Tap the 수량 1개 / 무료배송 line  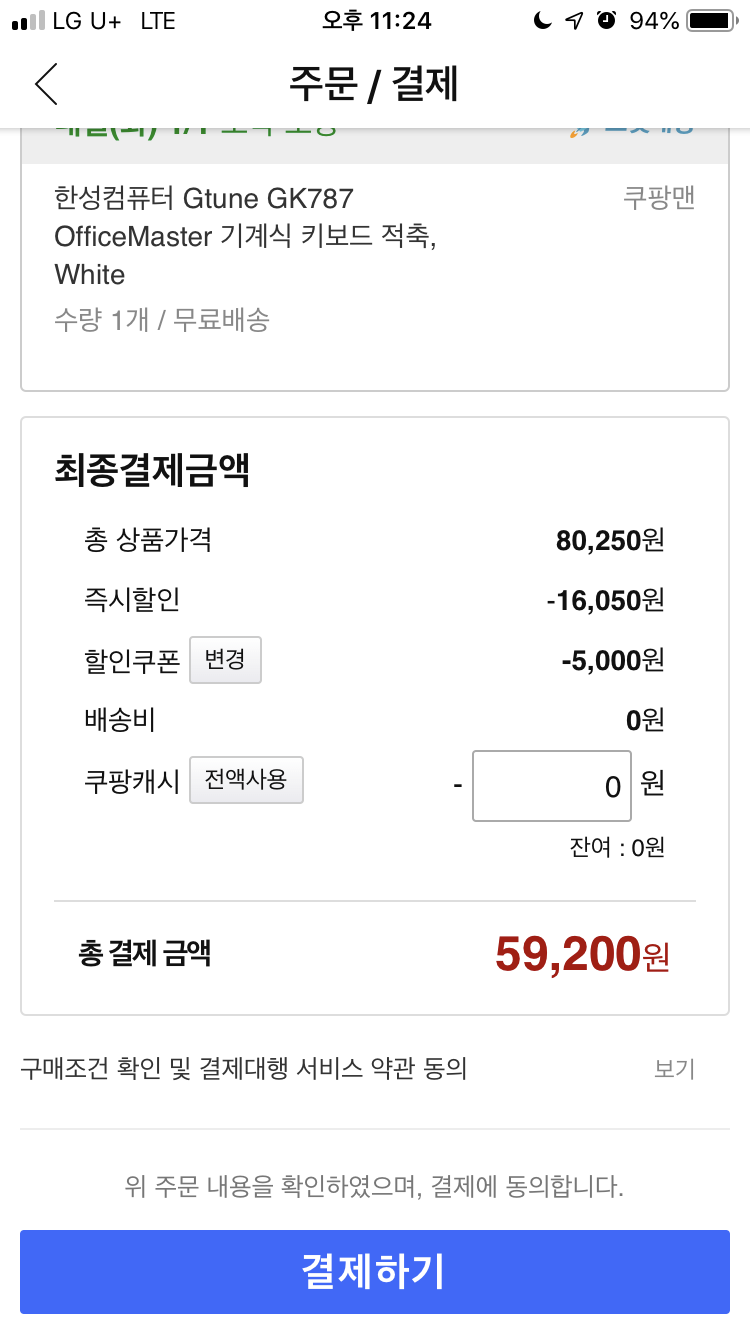coord(162,320)
